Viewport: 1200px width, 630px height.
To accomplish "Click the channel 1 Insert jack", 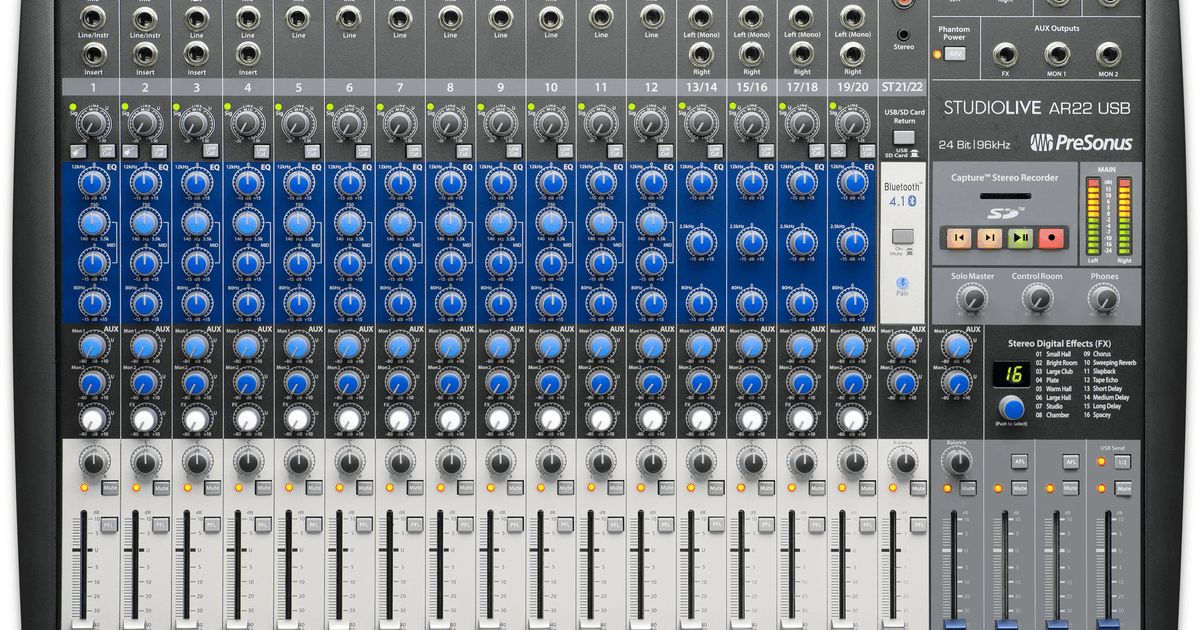I will (x=94, y=54).
